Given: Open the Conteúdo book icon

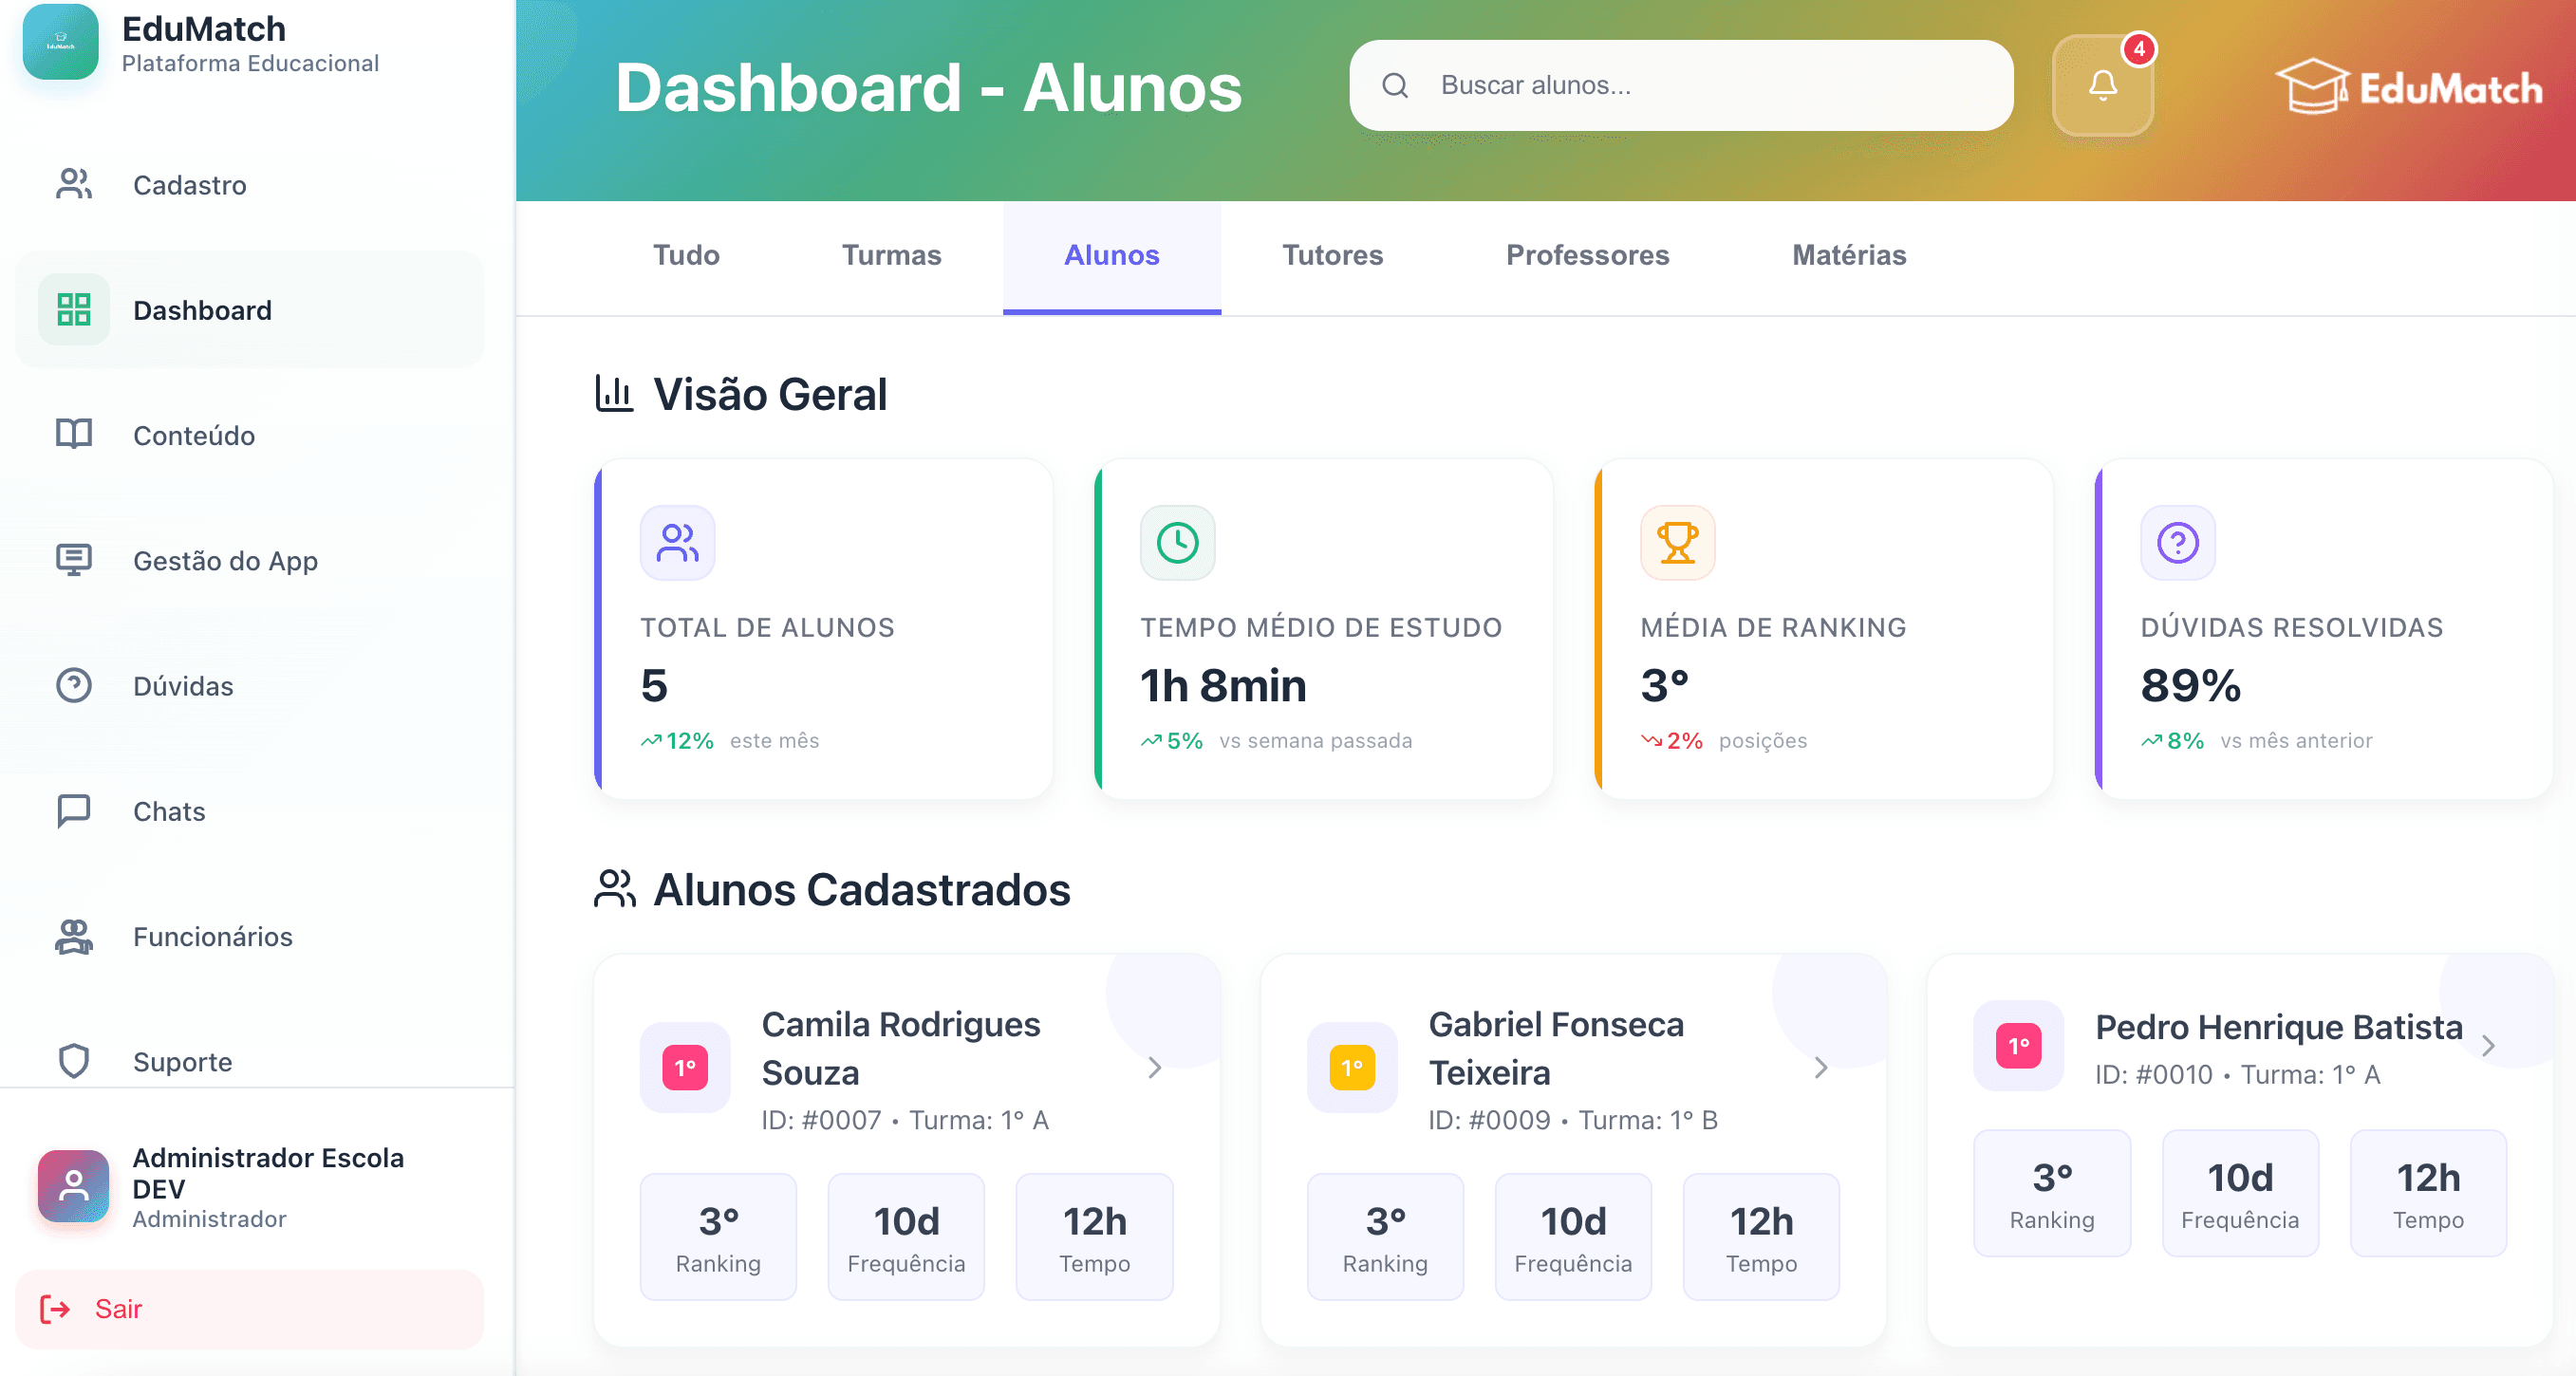Looking at the screenshot, I should tap(73, 434).
